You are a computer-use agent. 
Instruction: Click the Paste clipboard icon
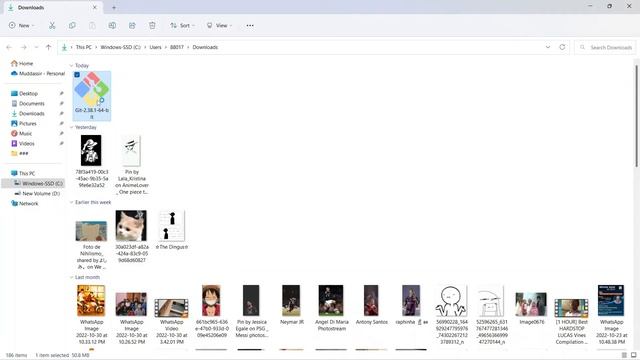coord(92,25)
